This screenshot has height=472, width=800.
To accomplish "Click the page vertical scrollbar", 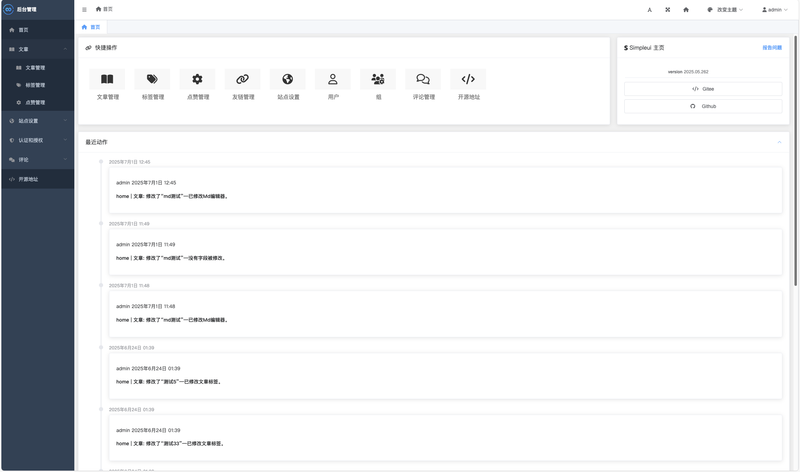I will pos(795,161).
